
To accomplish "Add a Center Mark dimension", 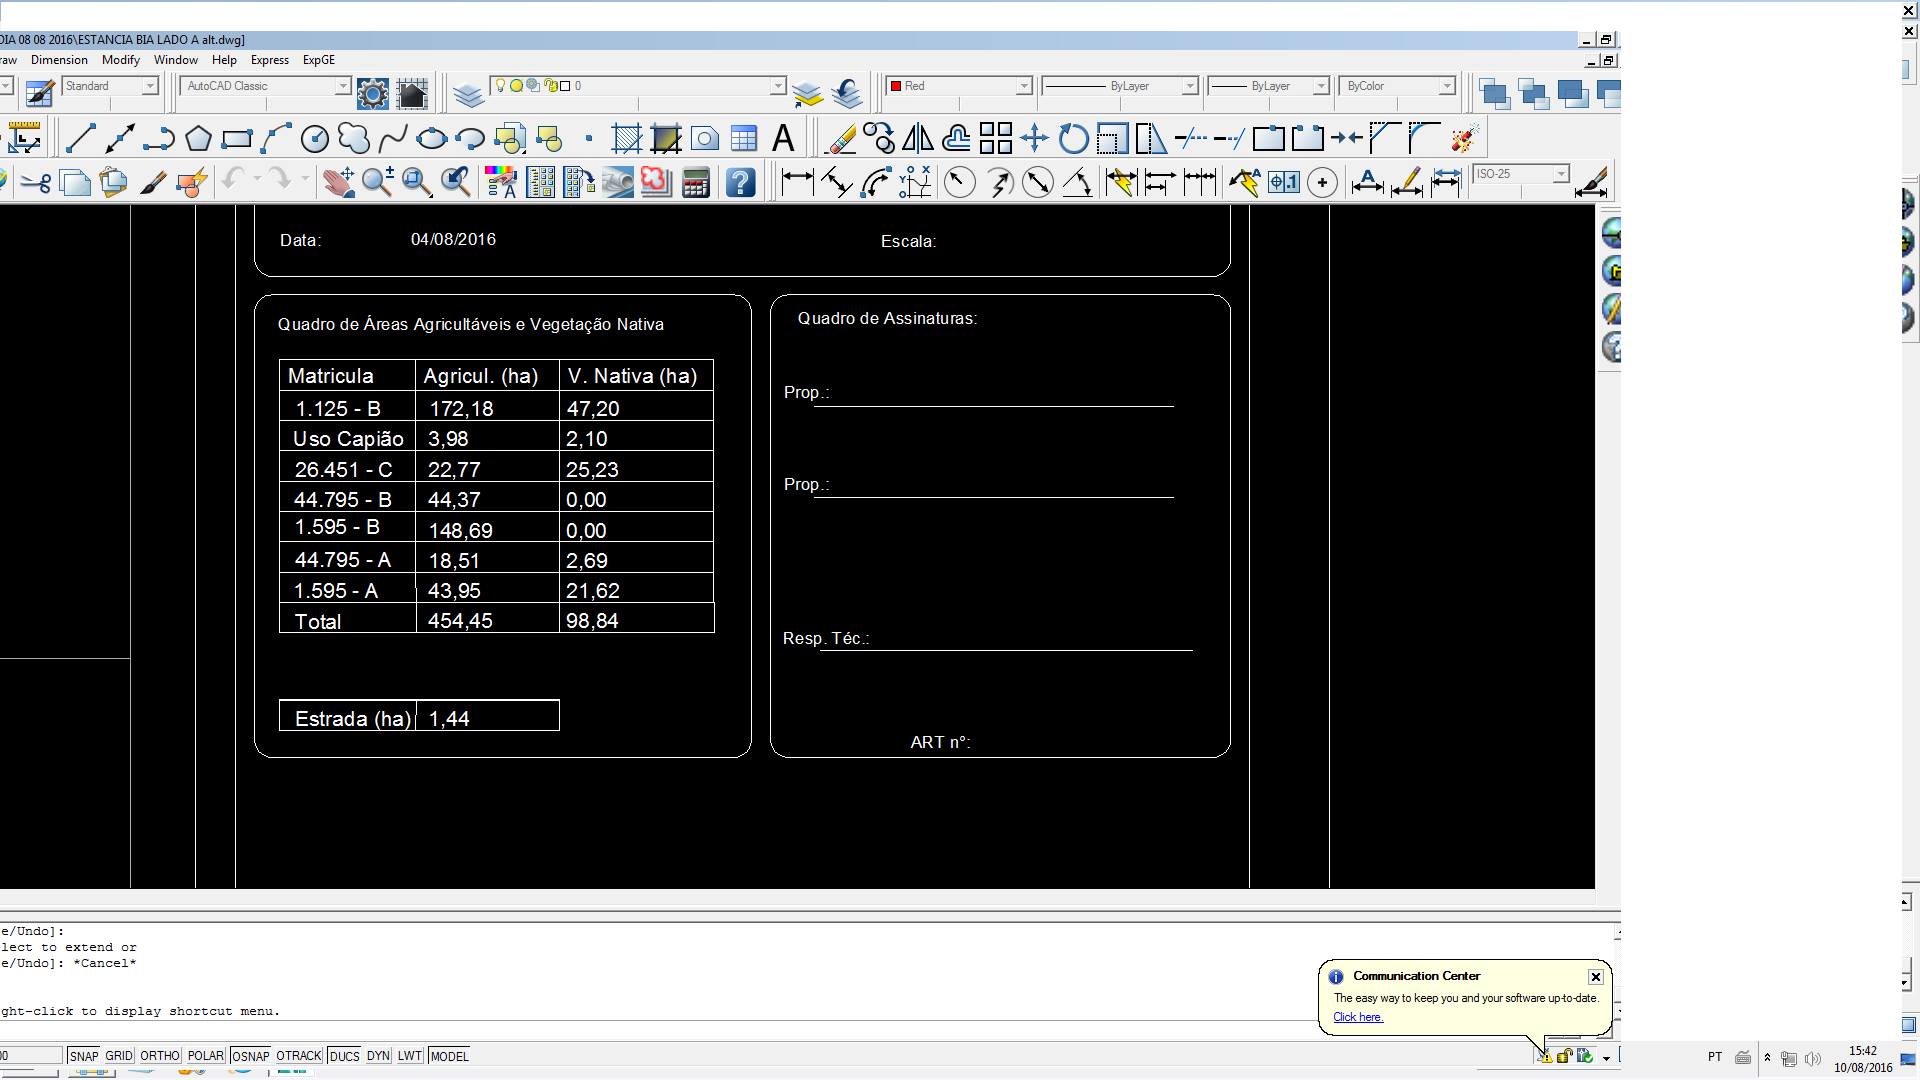I will [x=1322, y=182].
